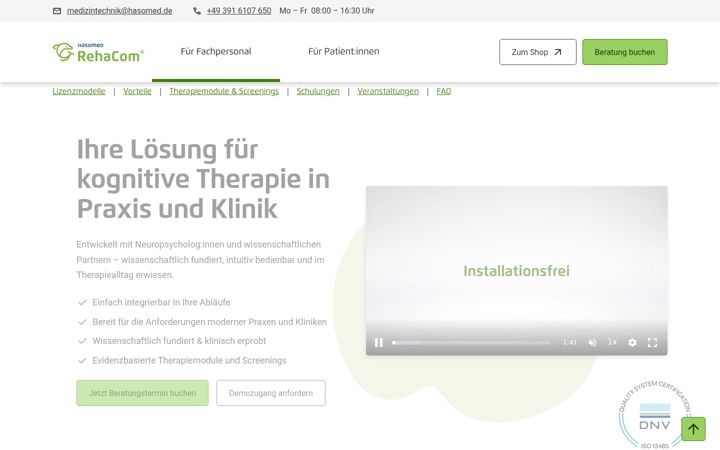Click the phone handset icon
The height and width of the screenshot is (450, 720).
197,11
